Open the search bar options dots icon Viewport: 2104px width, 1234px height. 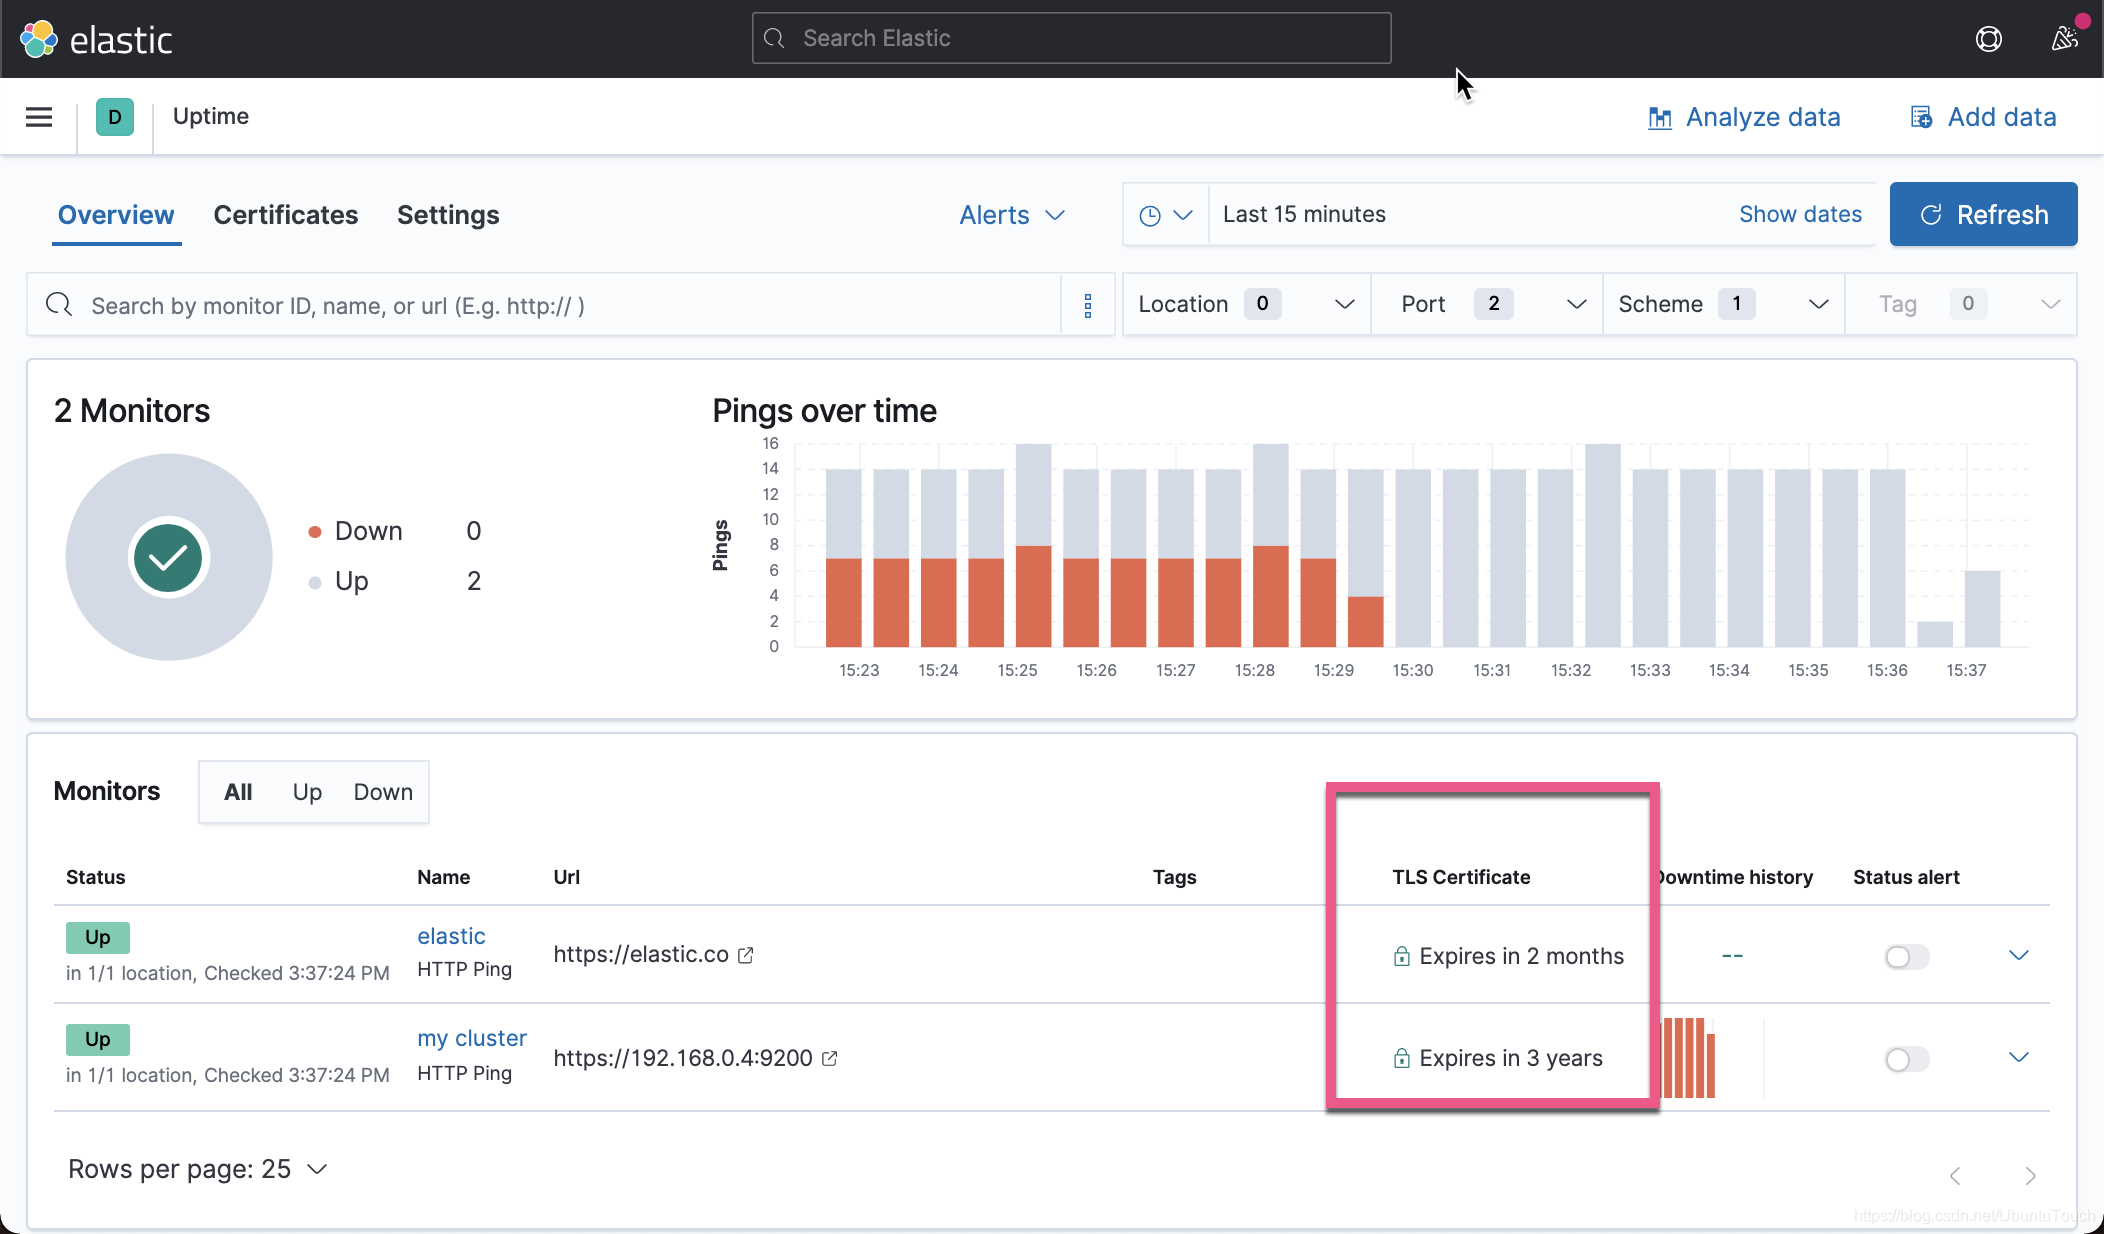tap(1088, 305)
